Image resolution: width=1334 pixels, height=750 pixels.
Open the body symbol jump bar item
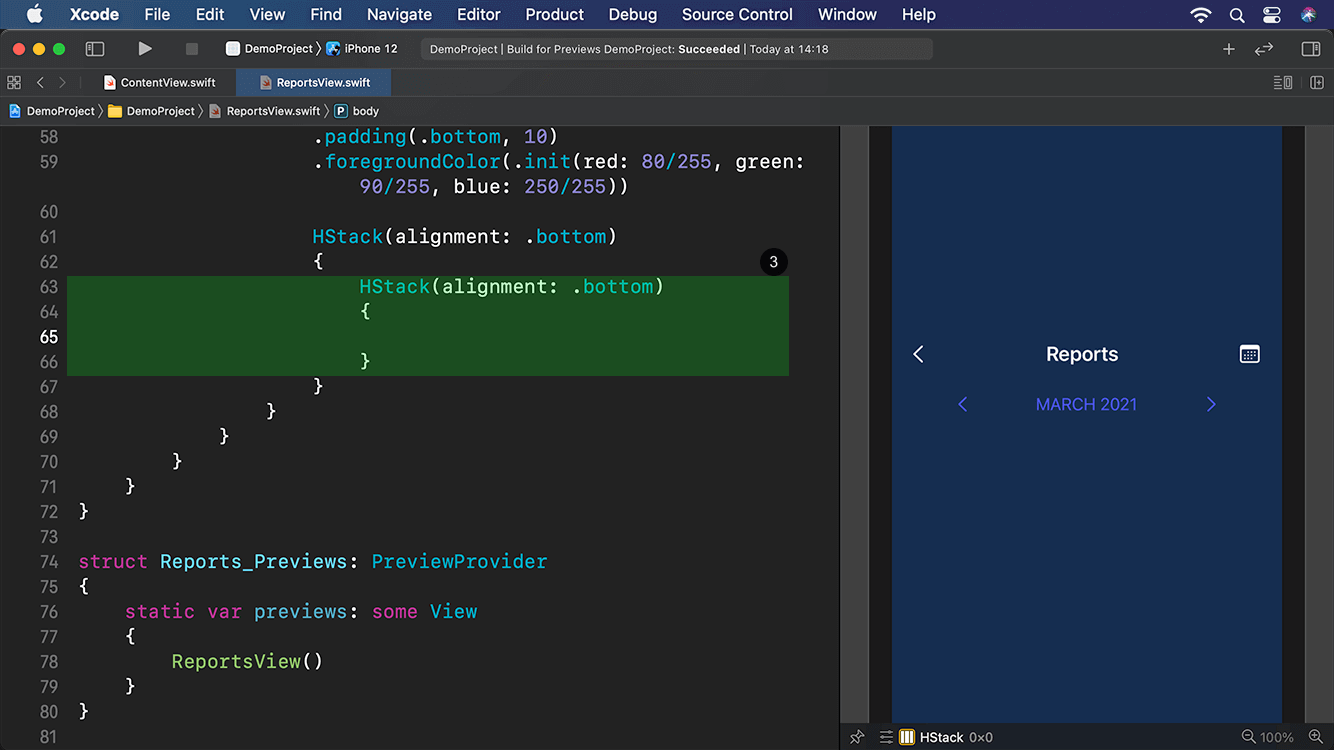[x=357, y=111]
